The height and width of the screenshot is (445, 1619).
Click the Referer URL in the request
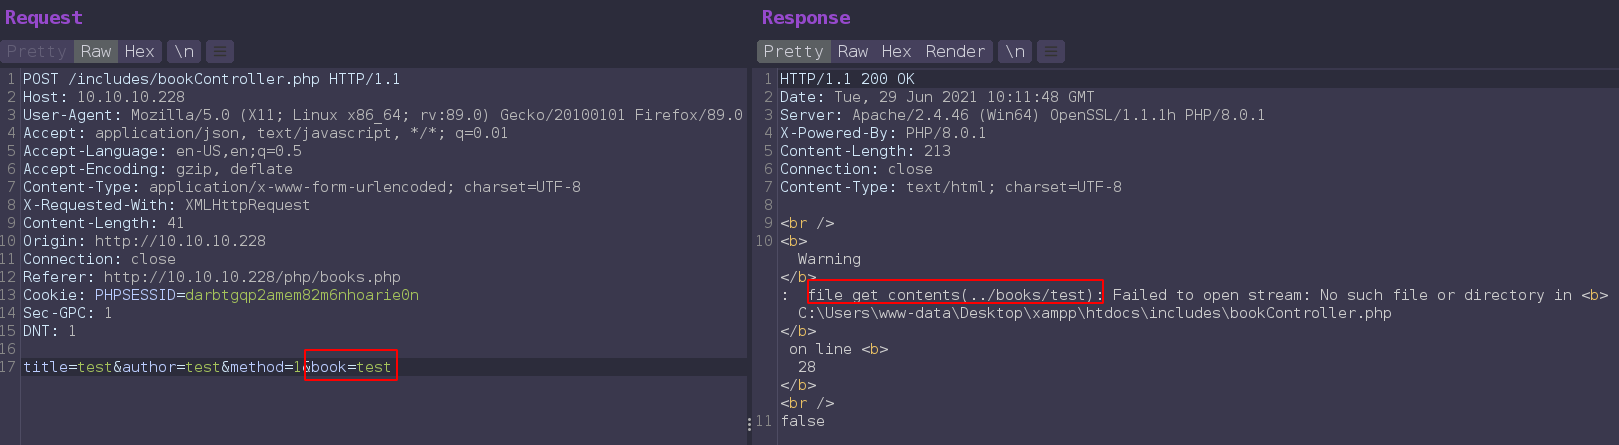252,277
